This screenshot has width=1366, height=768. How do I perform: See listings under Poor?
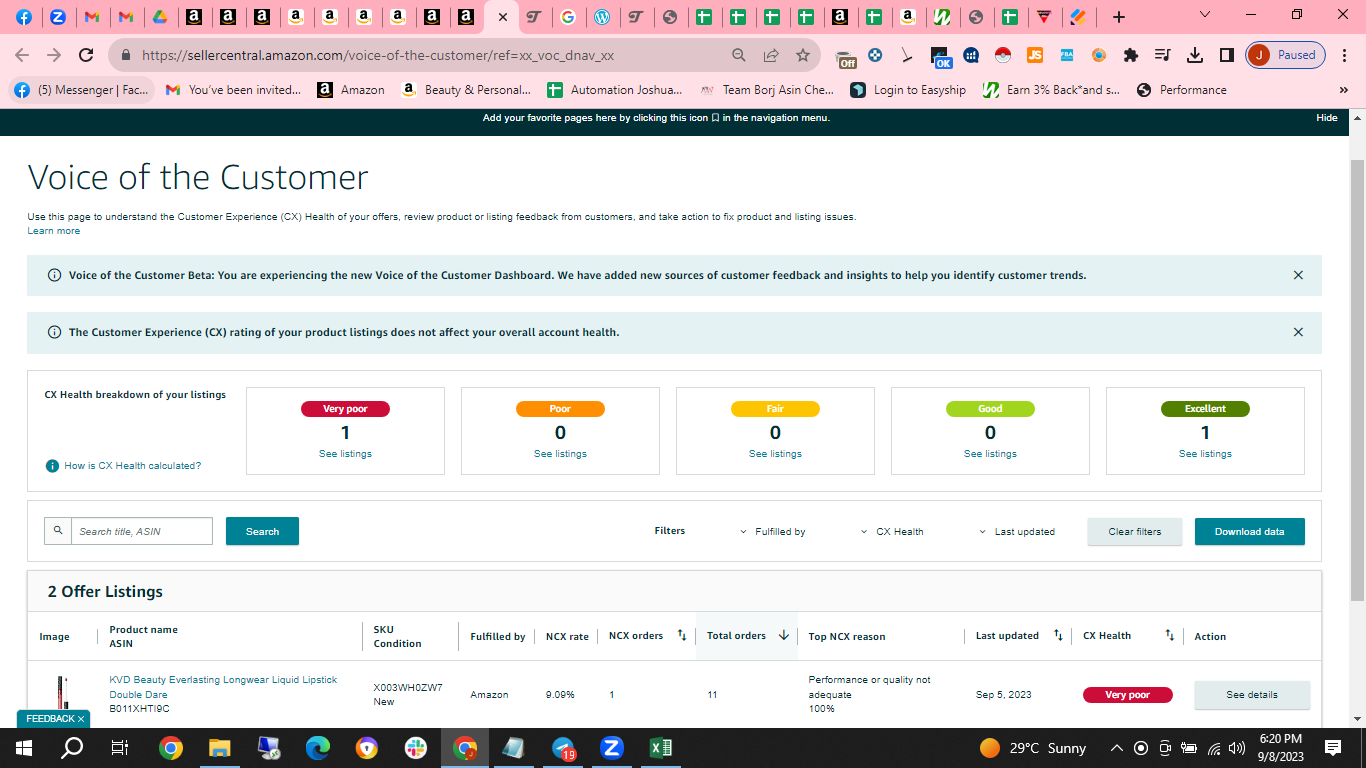click(x=560, y=454)
